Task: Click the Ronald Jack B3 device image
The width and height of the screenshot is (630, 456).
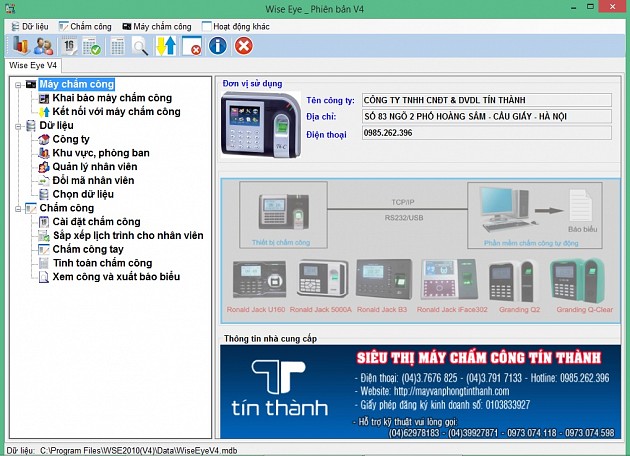Action: pos(384,279)
